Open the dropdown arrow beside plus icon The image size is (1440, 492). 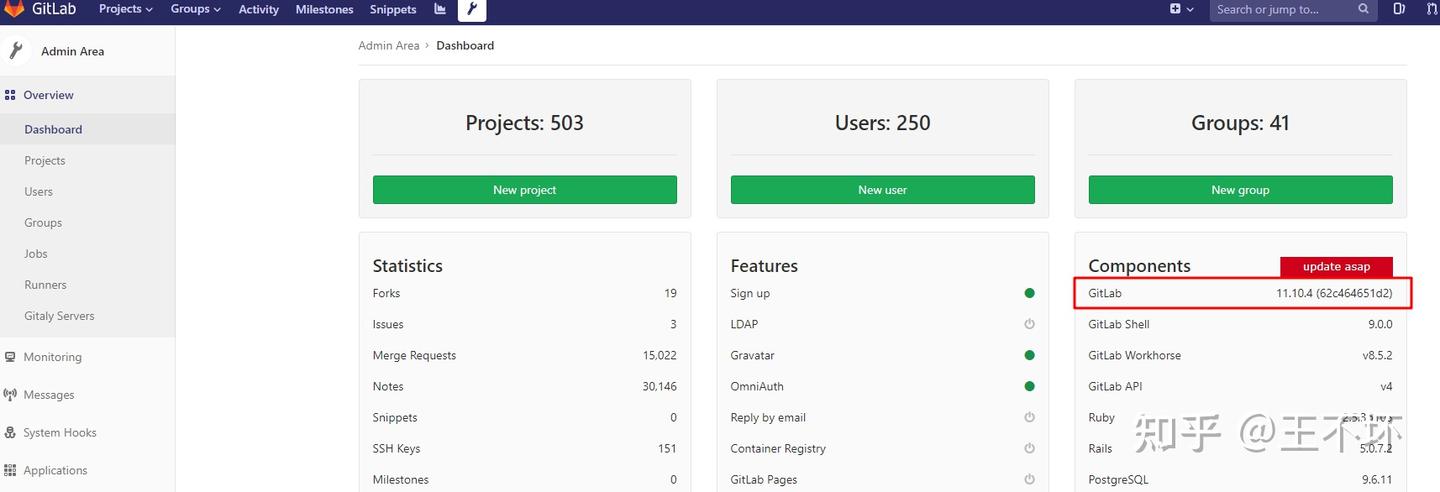pyautogui.click(x=1190, y=9)
